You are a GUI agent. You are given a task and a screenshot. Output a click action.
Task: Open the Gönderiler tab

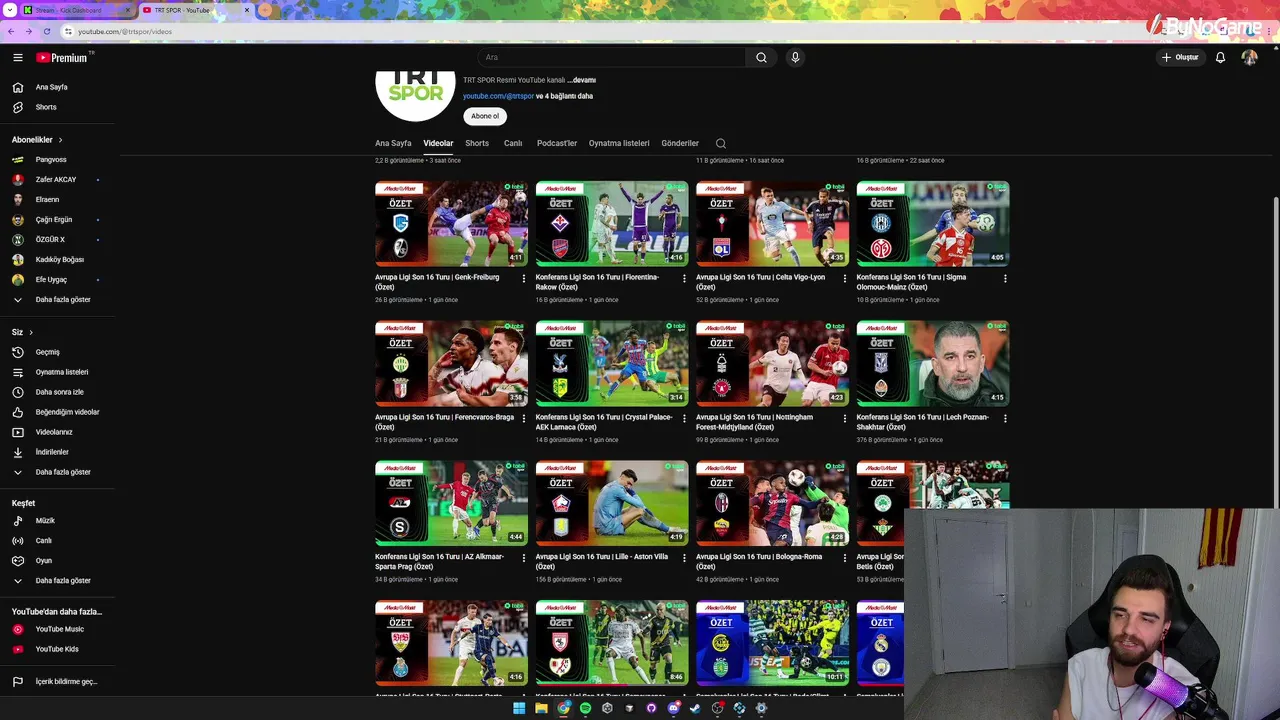tap(680, 143)
